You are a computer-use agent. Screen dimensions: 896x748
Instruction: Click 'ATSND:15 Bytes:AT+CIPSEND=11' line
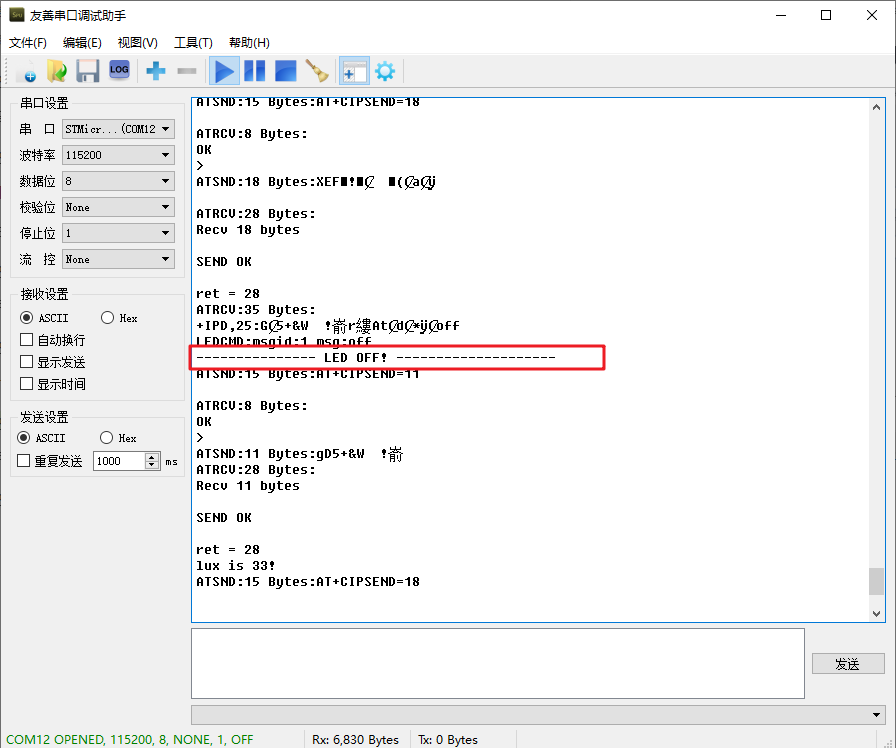pos(308,374)
